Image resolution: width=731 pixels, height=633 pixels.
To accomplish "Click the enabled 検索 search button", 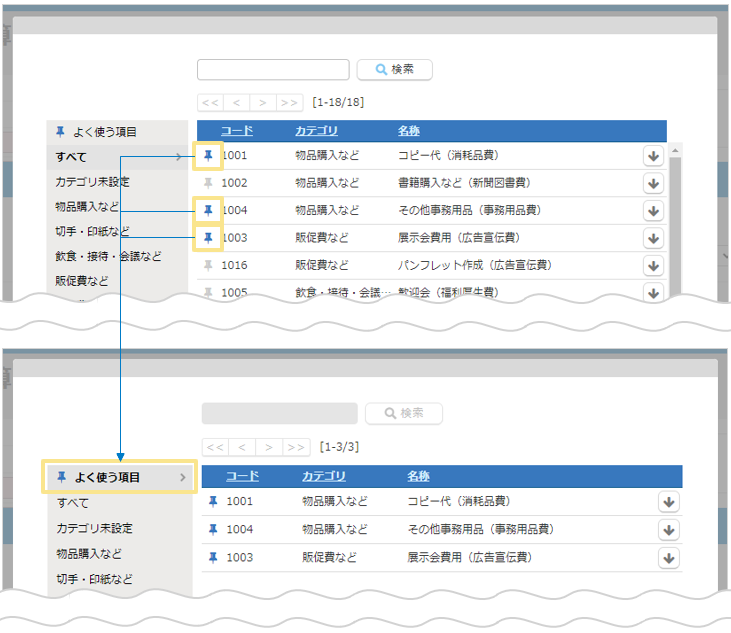I will click(x=394, y=69).
